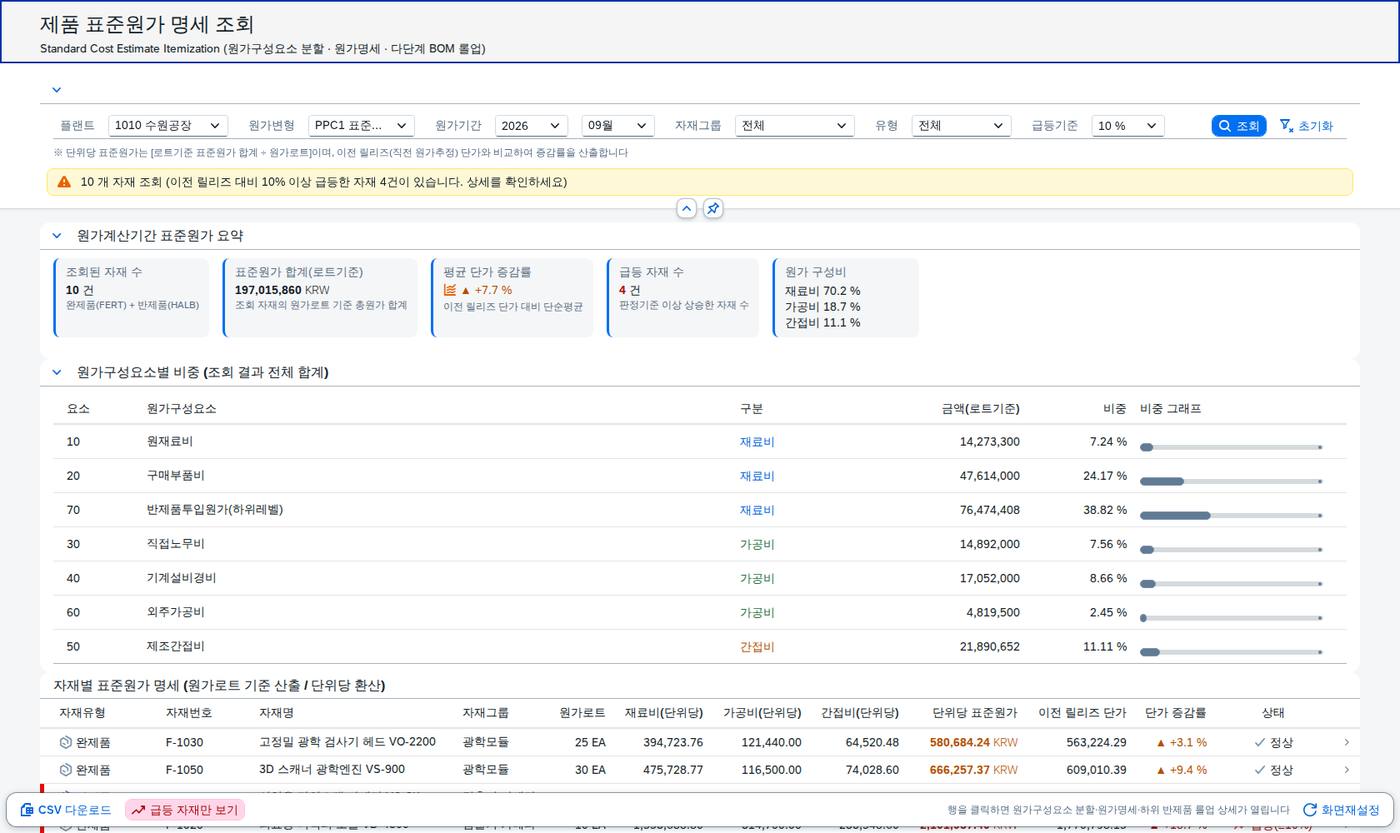Sort by 단위당 표준원가 column header
The image size is (1400, 833).
click(x=974, y=713)
